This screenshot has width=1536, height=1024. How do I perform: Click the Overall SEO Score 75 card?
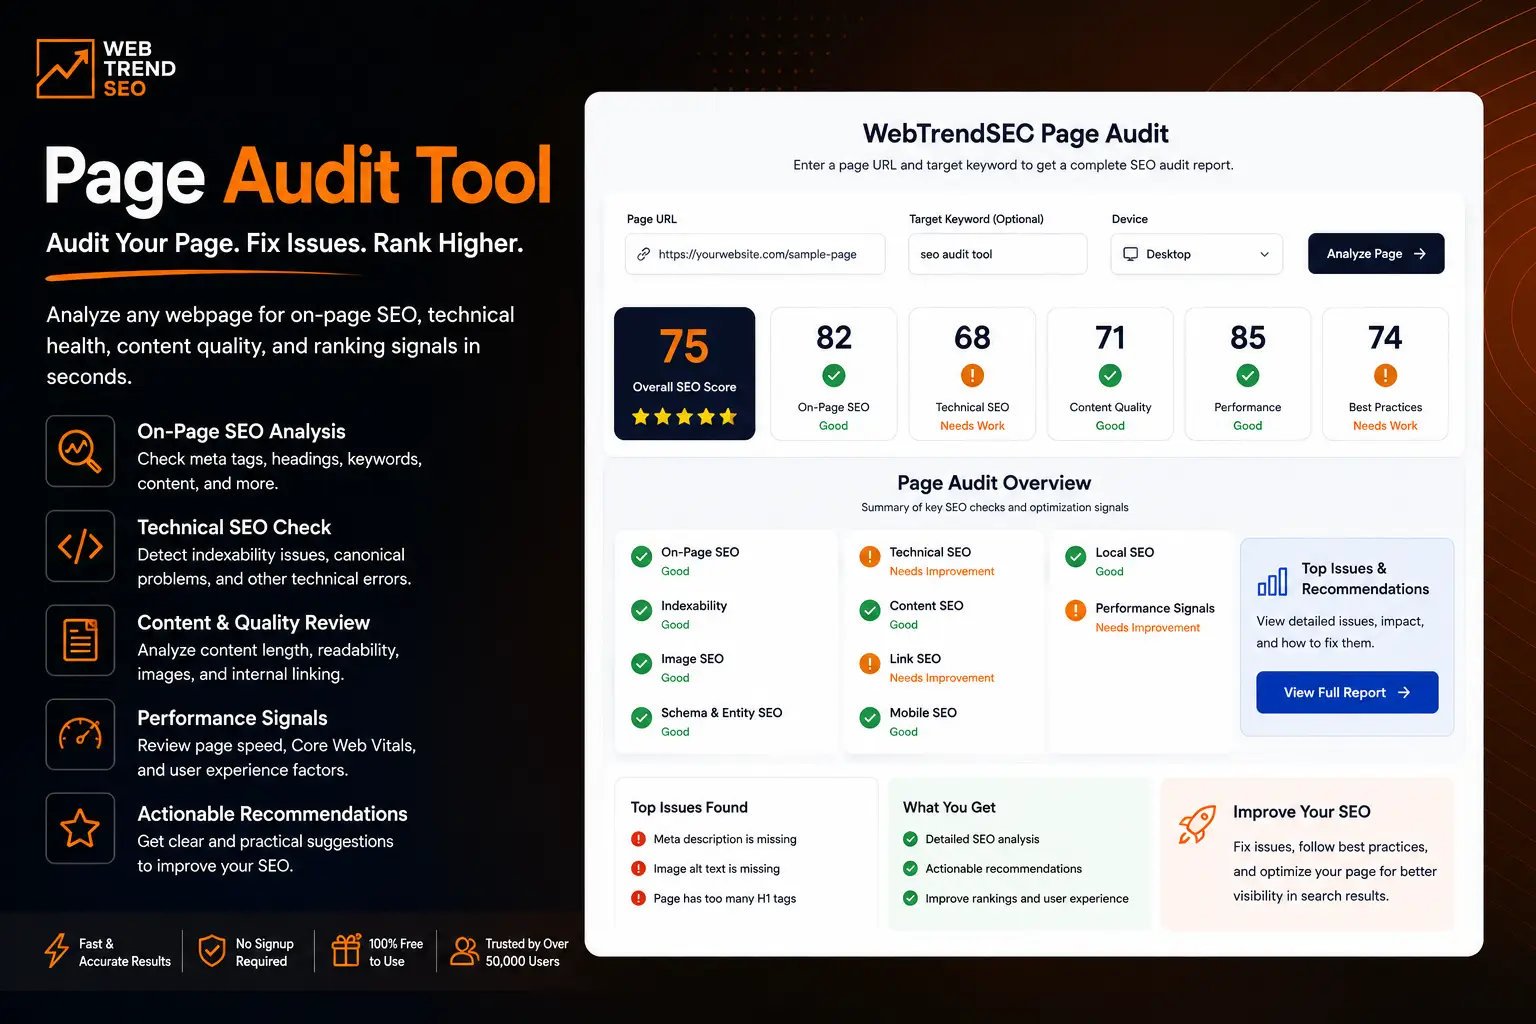click(x=684, y=373)
